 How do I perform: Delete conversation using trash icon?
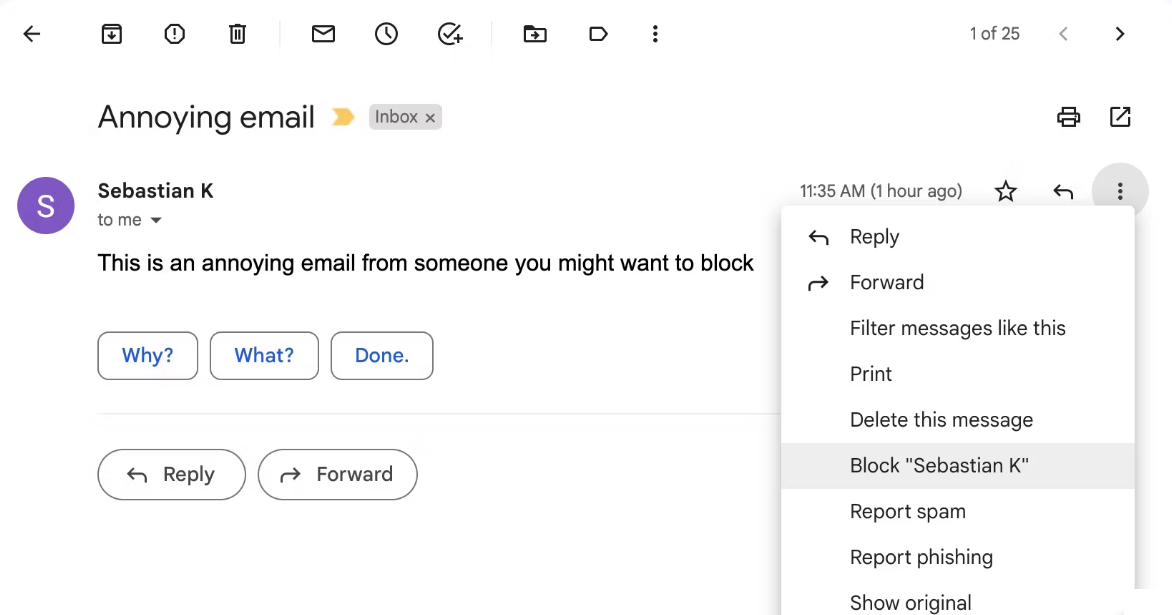[237, 34]
